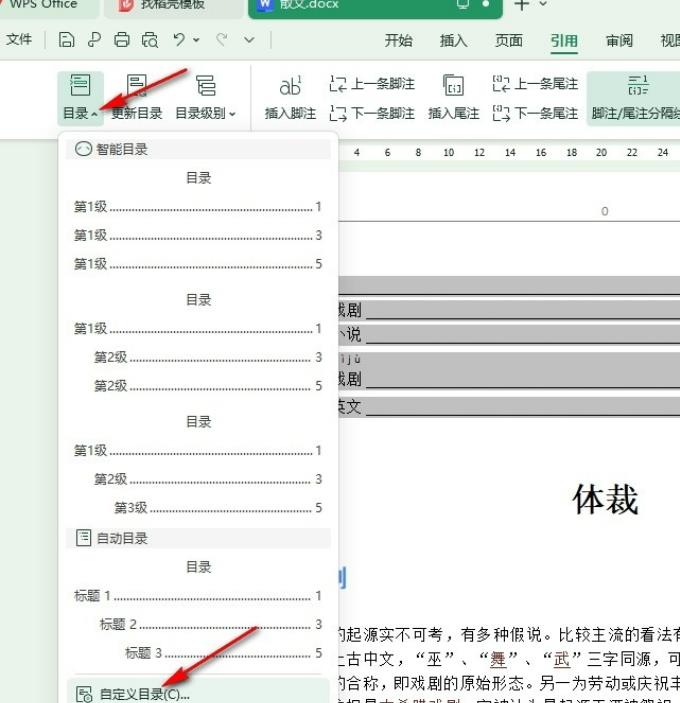Screen dimensions: 680x703
Task: Choose the 标题 1/2/3 automatic TOC style
Action: click(198, 611)
